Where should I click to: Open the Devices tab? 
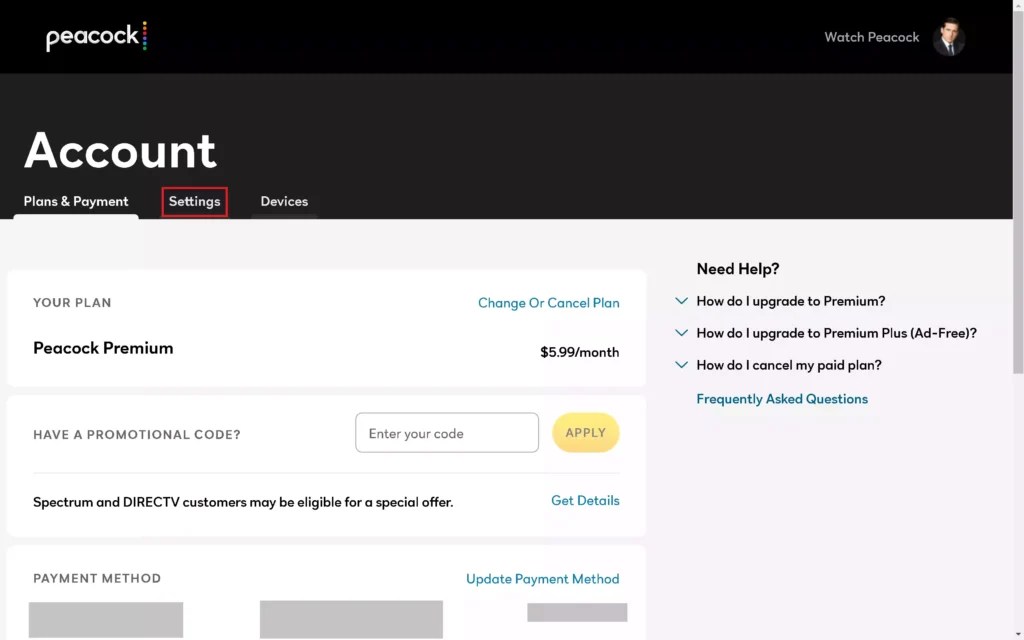(x=284, y=201)
